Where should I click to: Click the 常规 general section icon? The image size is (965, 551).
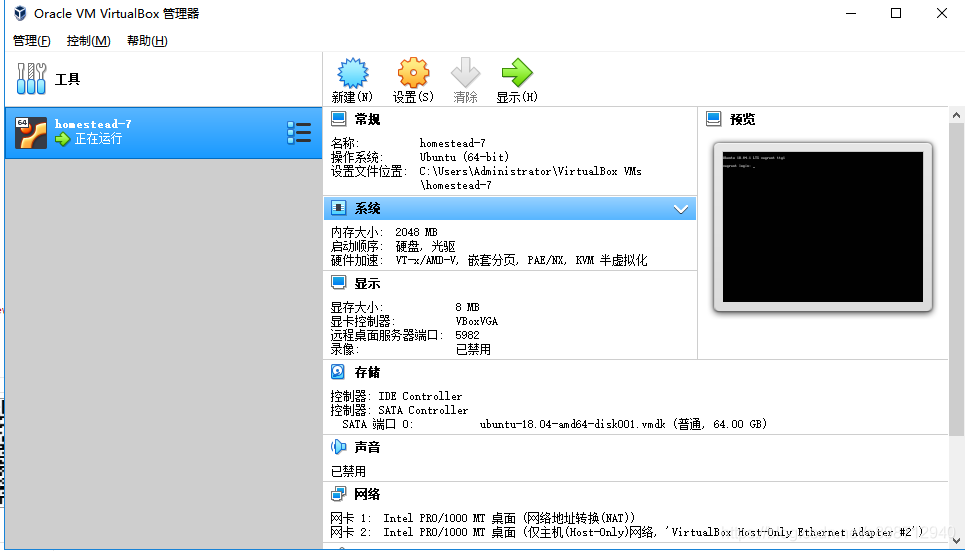[x=338, y=118]
